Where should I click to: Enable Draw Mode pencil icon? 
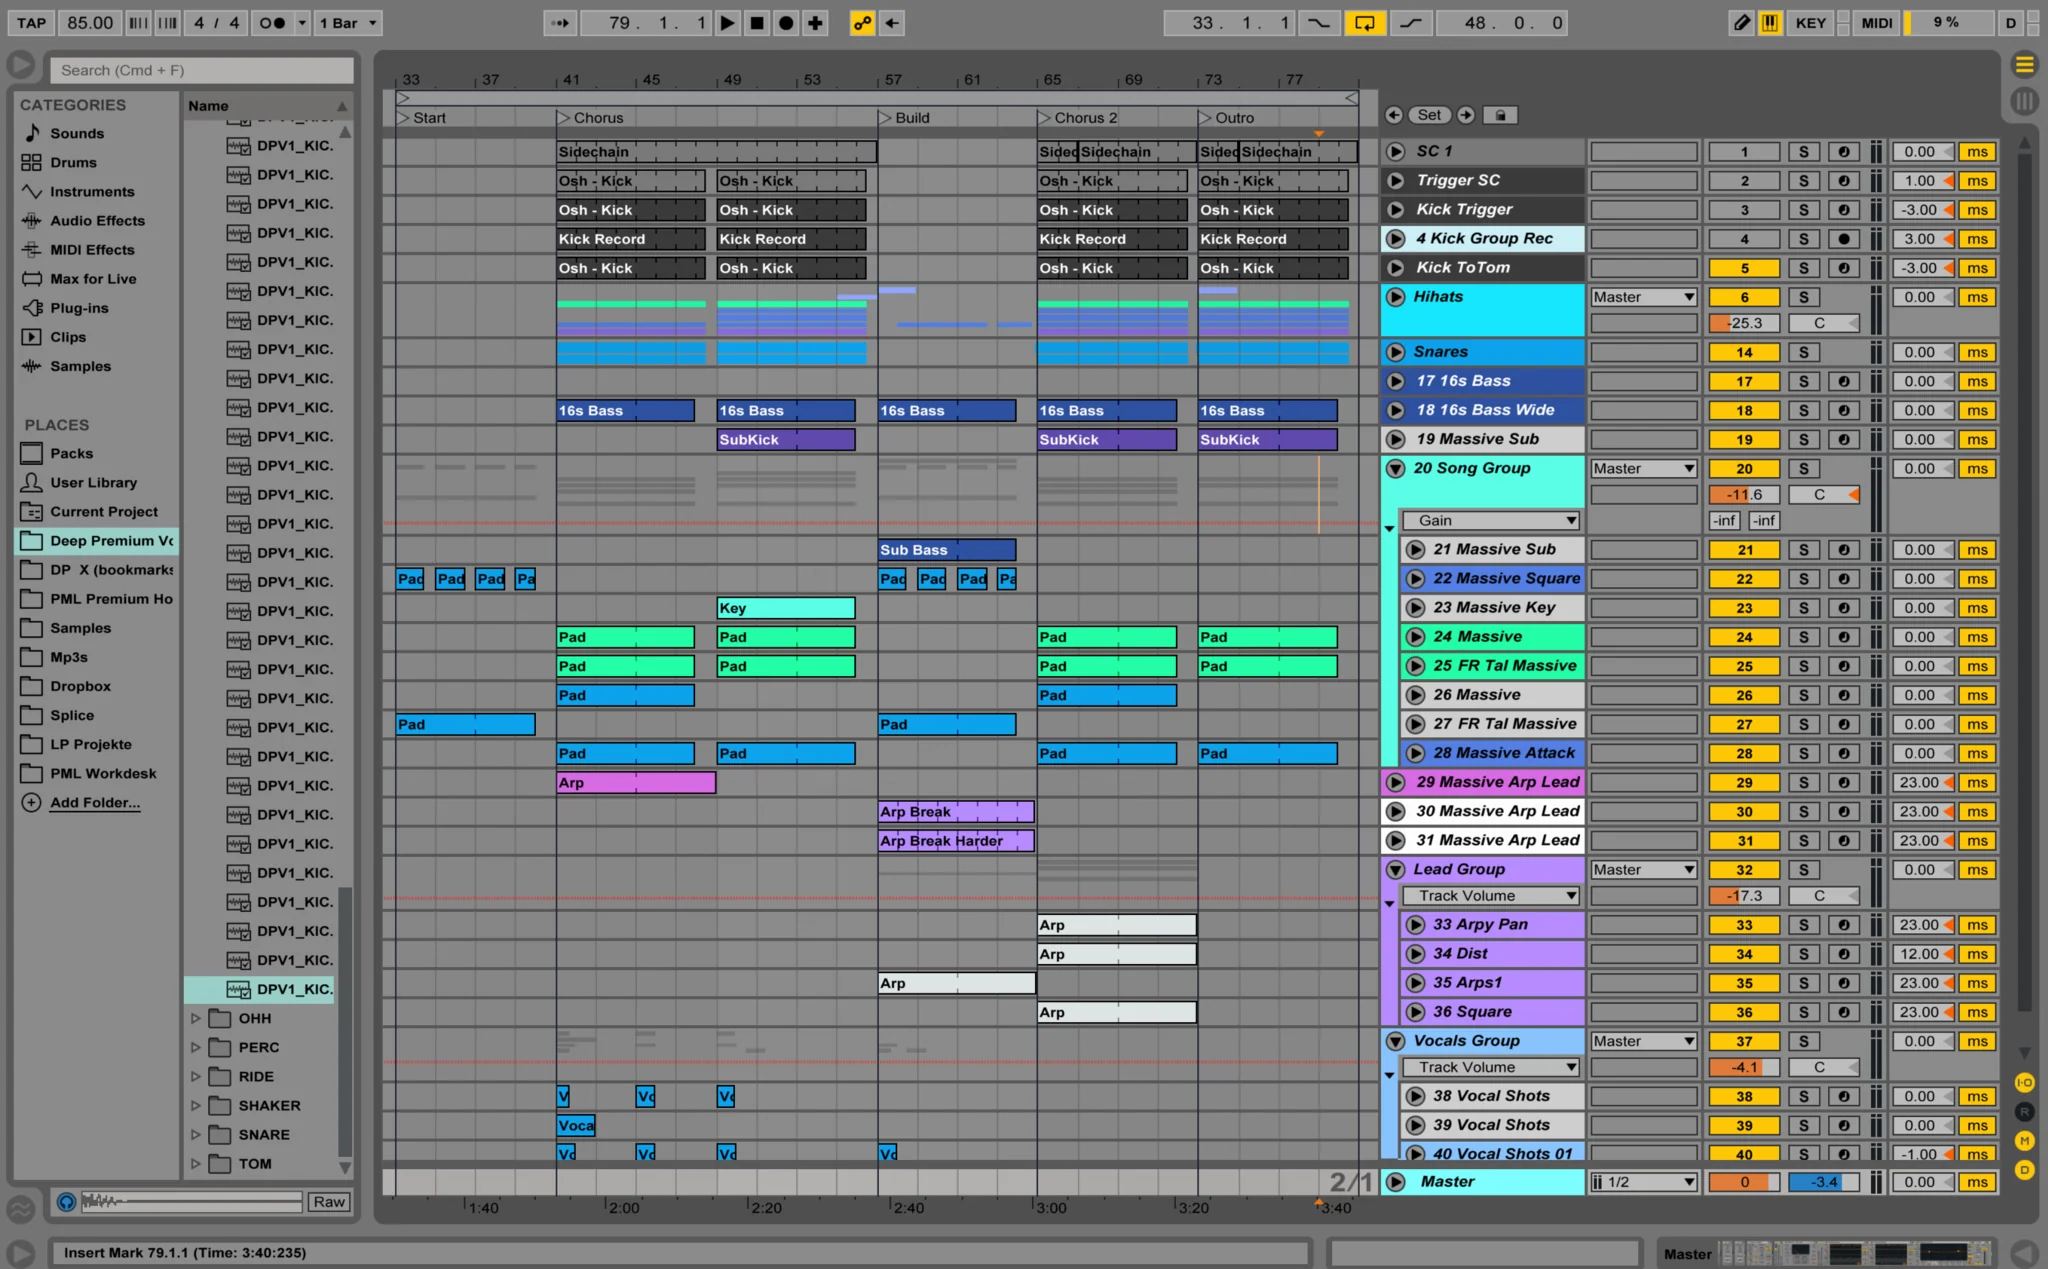coord(1742,23)
